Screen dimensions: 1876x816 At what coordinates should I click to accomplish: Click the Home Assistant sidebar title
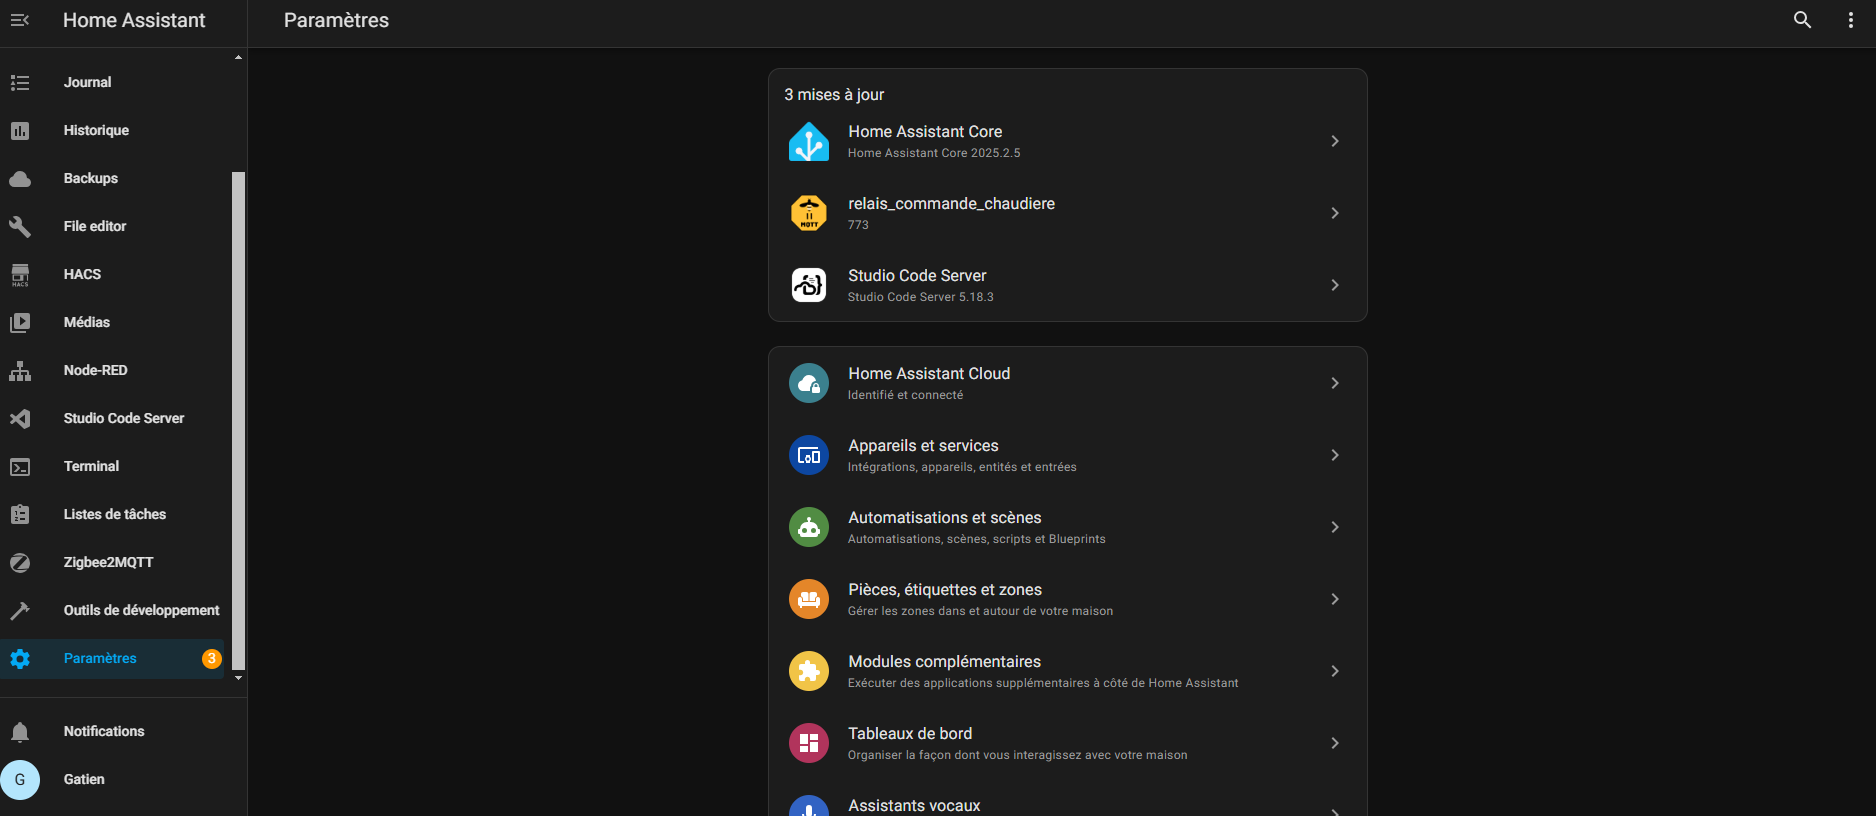click(134, 20)
